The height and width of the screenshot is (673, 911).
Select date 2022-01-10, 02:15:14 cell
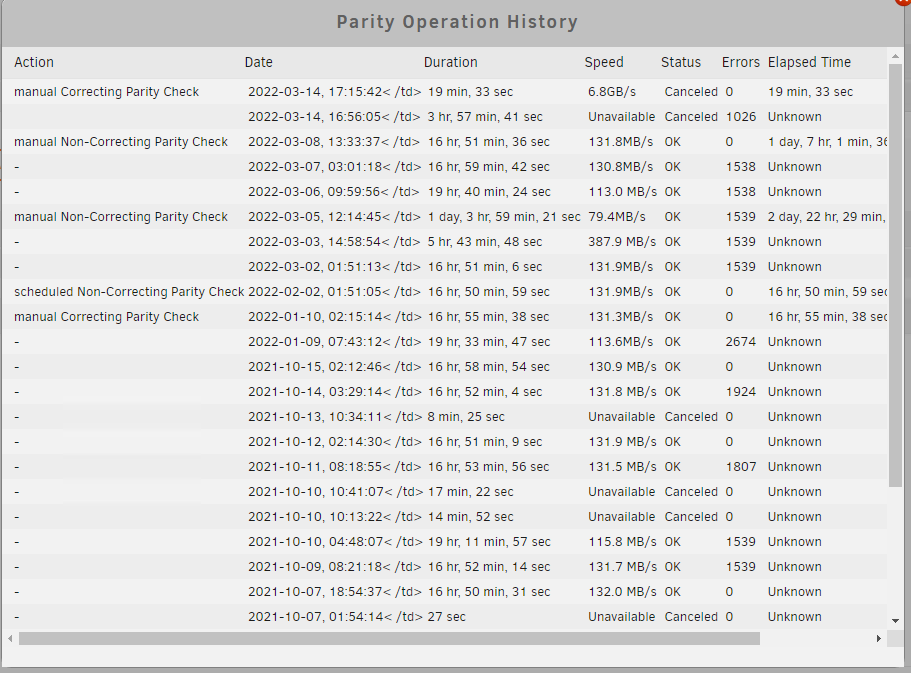pyautogui.click(x=334, y=317)
